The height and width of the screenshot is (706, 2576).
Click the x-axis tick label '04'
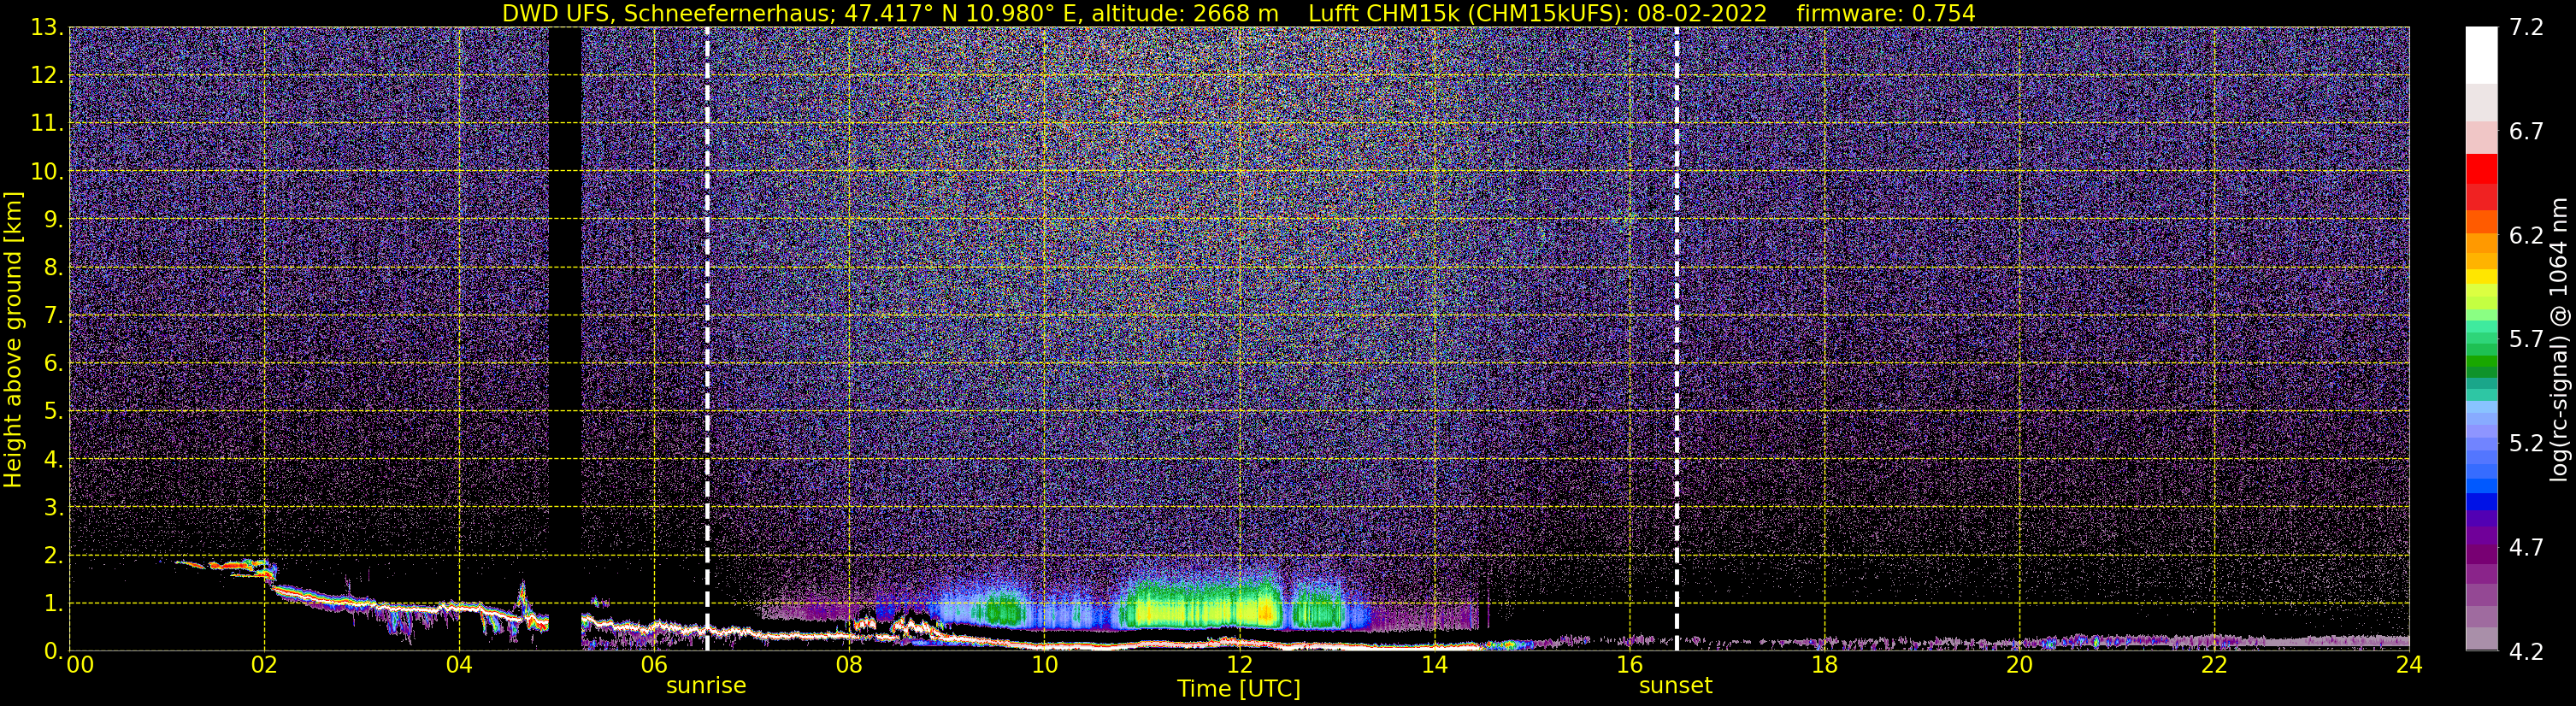click(459, 666)
